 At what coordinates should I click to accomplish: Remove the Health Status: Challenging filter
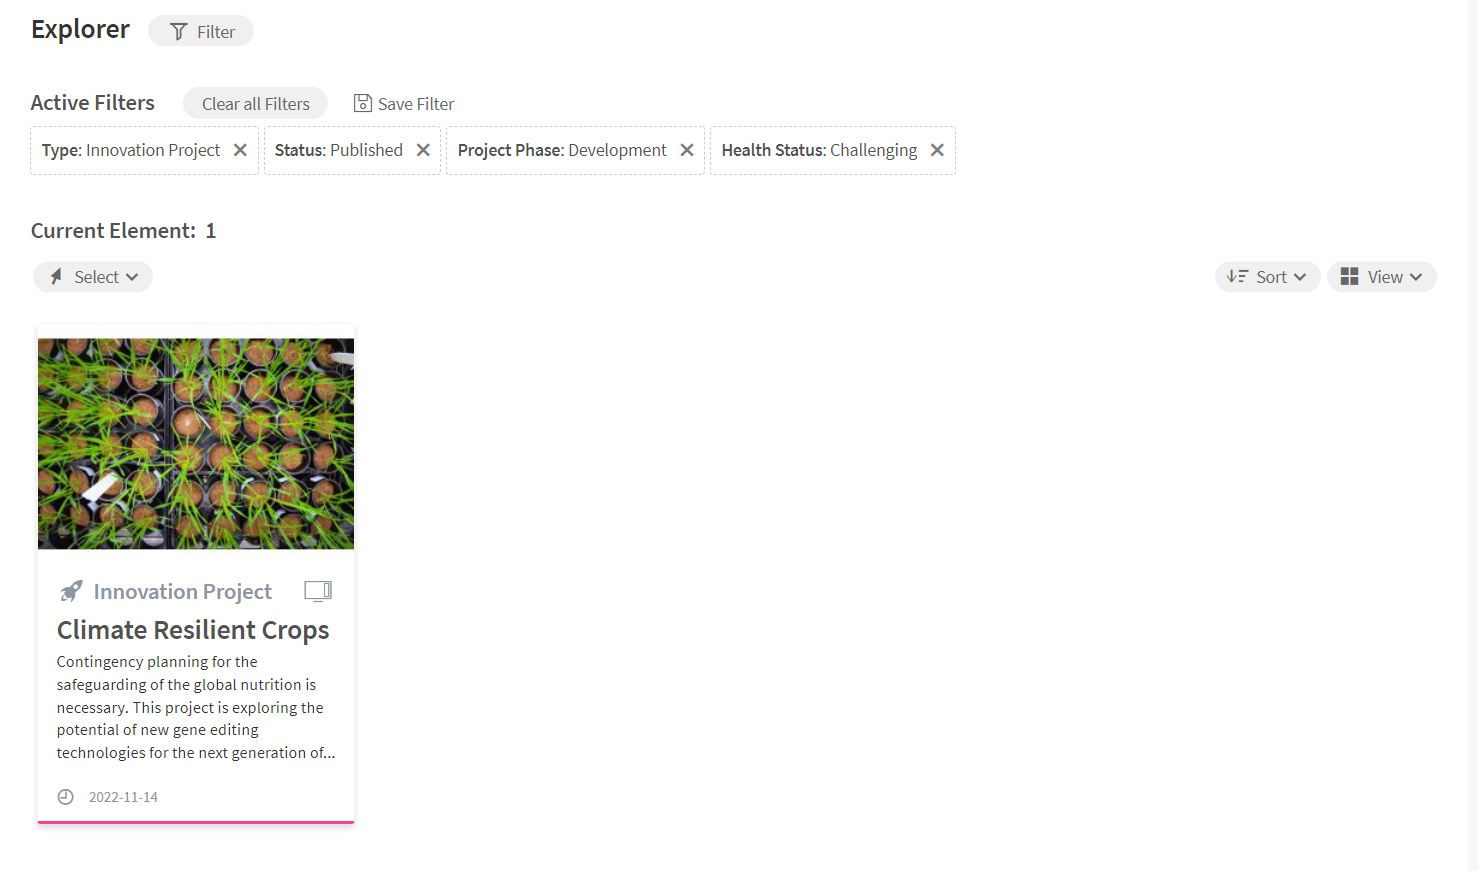pos(937,150)
